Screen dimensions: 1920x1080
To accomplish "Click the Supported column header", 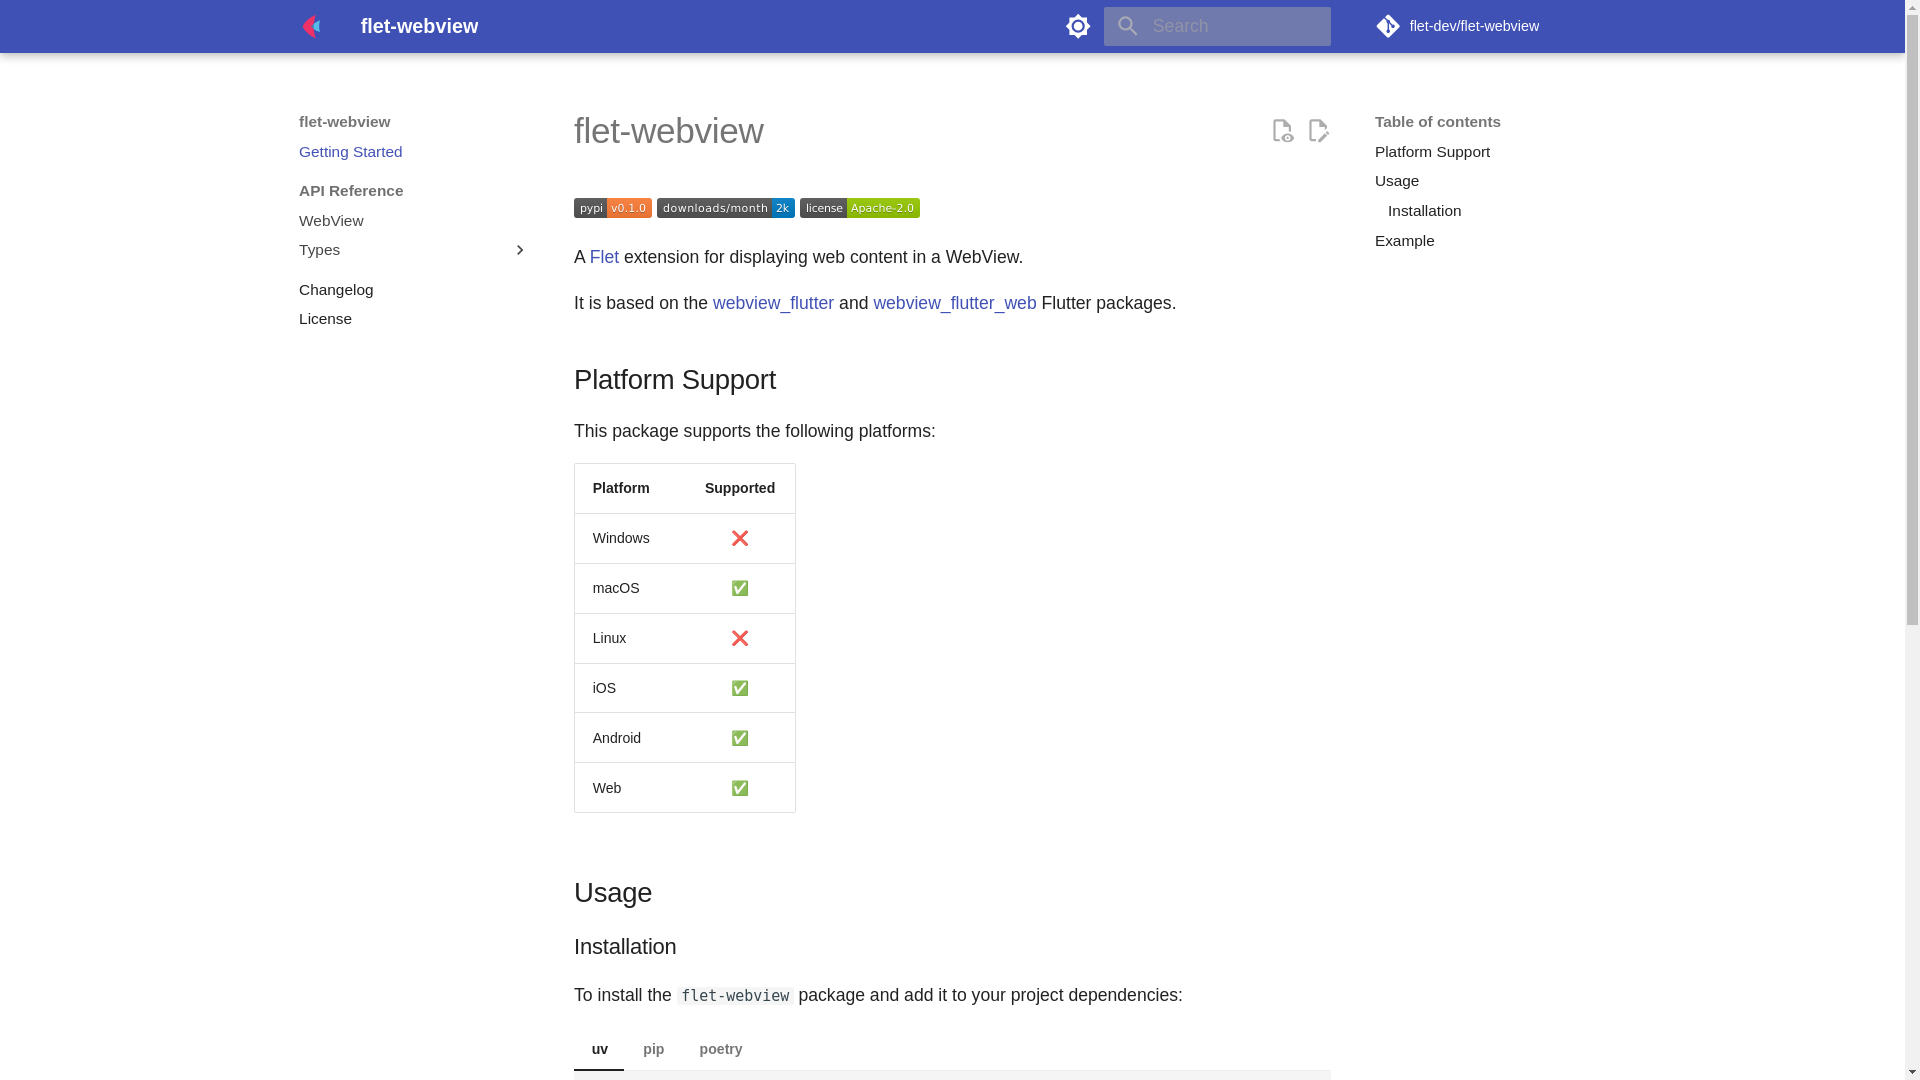I will 740,488.
